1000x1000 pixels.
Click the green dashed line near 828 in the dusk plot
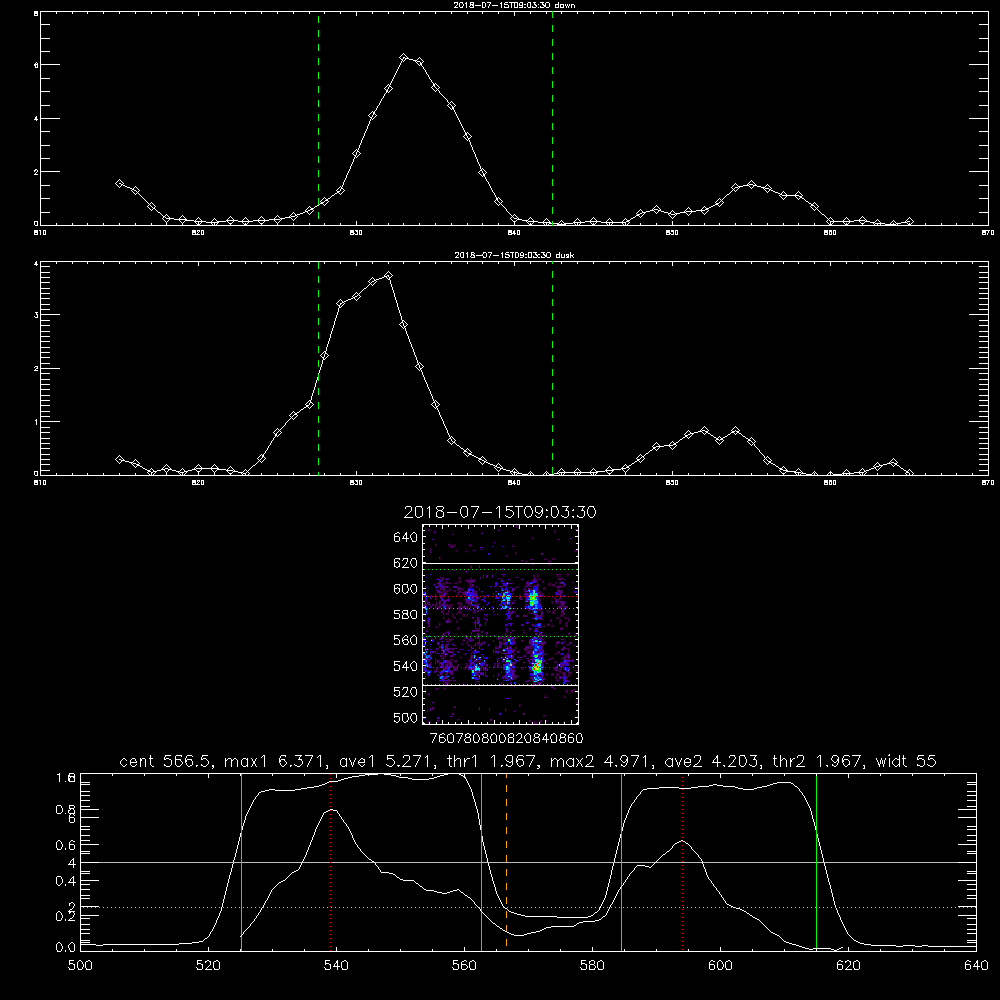(318, 368)
